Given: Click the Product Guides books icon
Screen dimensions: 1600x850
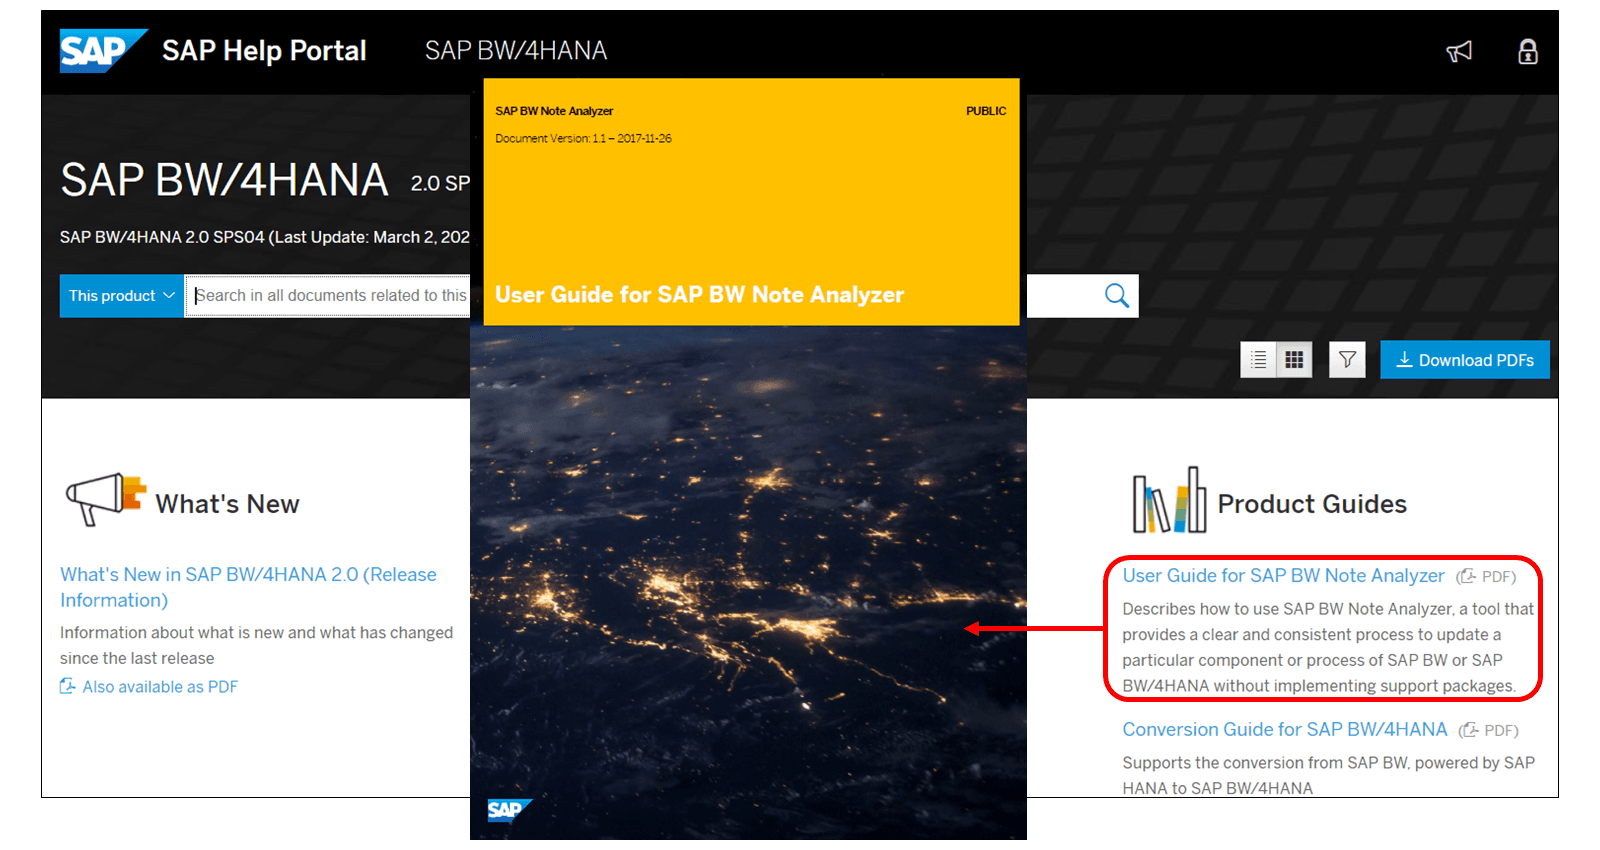Looking at the screenshot, I should click(x=1169, y=500).
